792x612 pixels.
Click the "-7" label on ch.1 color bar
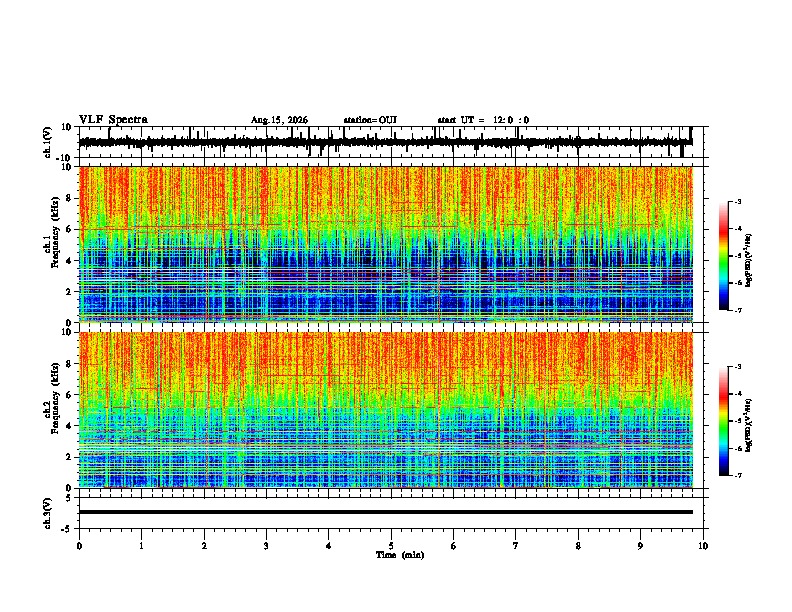click(738, 311)
